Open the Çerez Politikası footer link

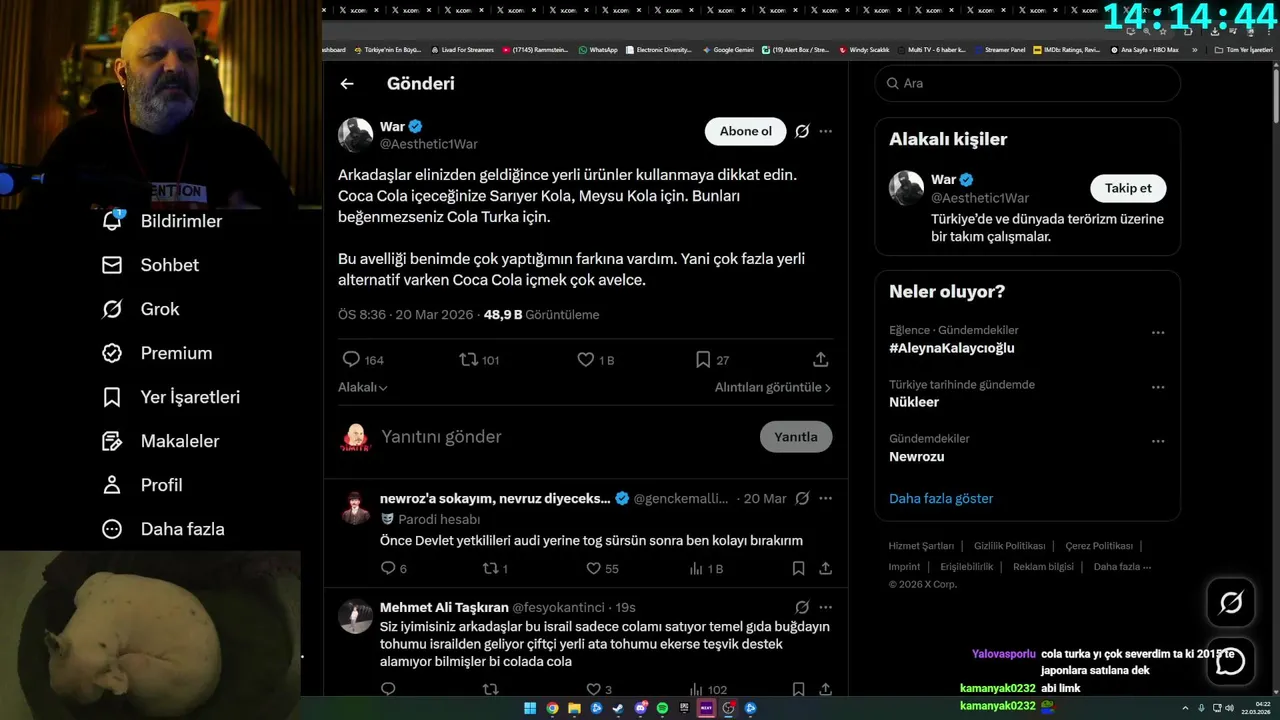click(1099, 546)
